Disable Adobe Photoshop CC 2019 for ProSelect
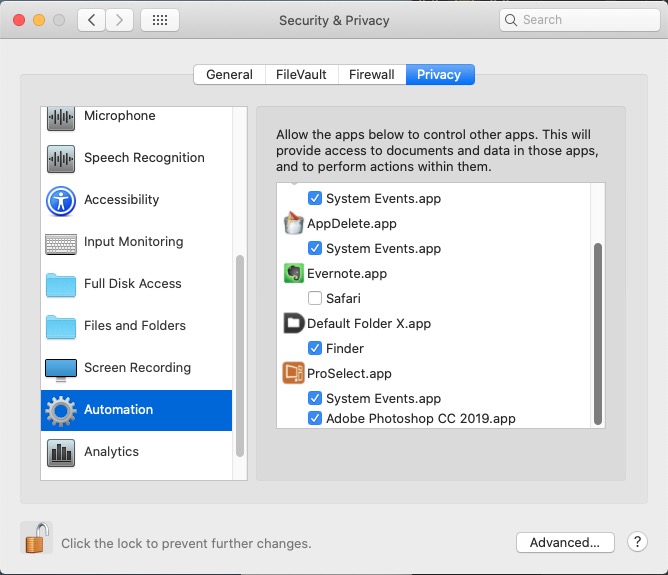Viewport: 668px width, 575px height. point(315,418)
